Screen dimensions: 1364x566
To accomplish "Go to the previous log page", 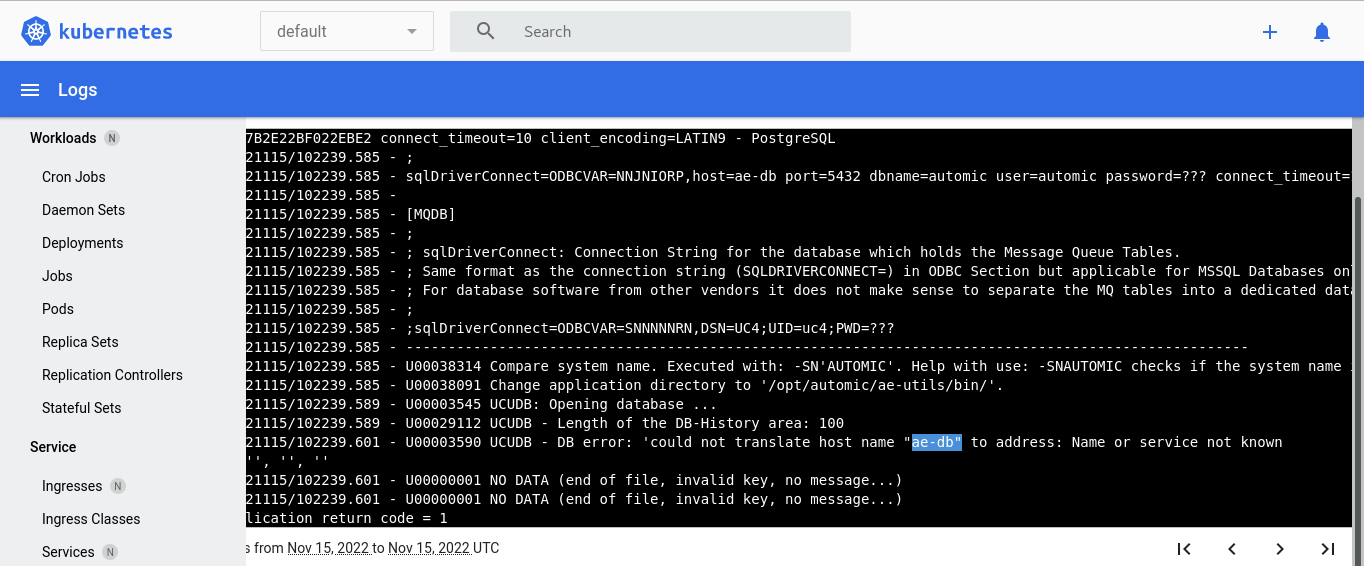I will [x=1232, y=548].
